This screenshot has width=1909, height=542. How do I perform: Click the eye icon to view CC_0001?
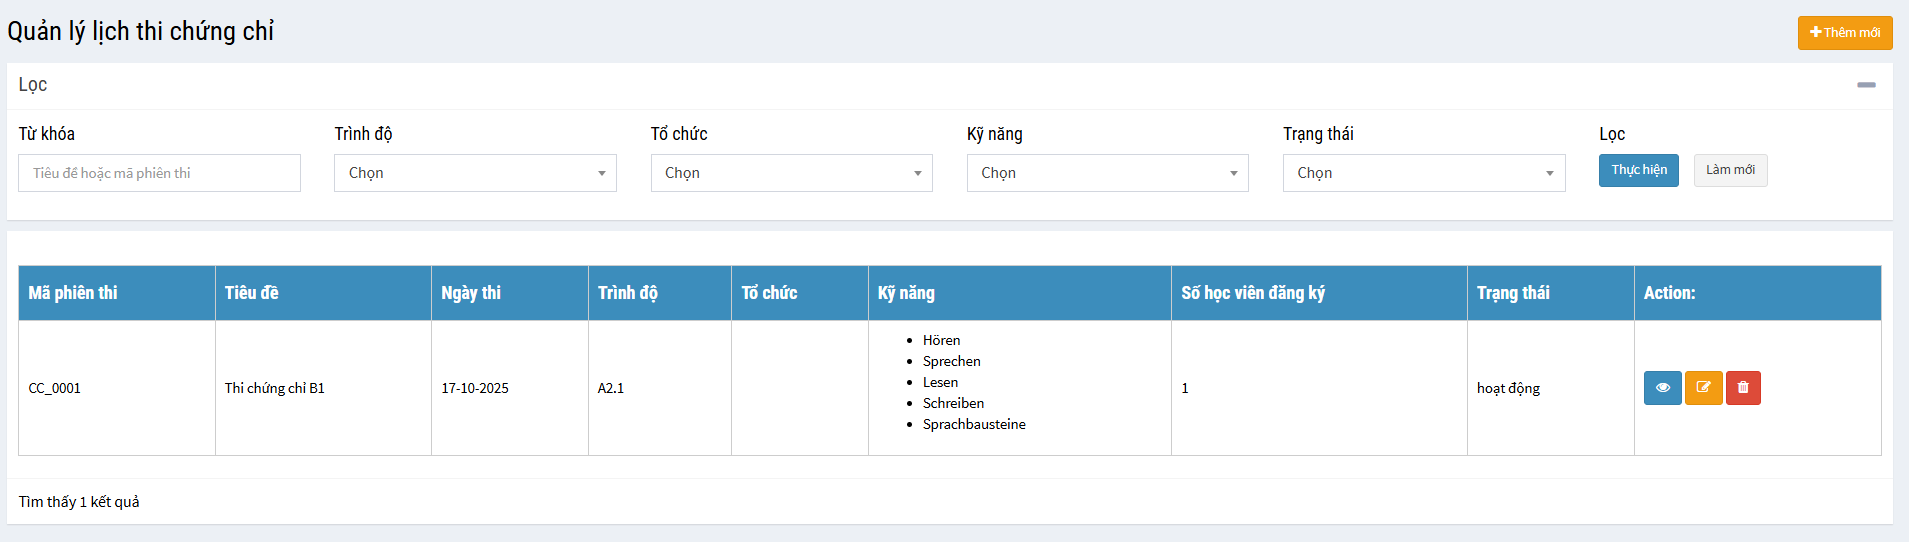click(1662, 388)
